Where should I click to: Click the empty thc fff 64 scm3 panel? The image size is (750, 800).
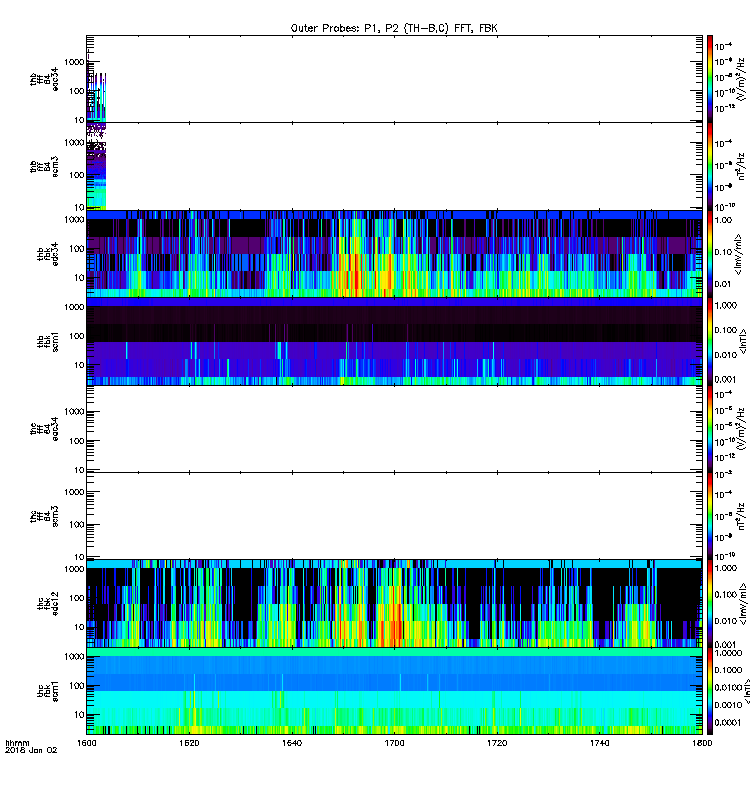click(x=394, y=516)
